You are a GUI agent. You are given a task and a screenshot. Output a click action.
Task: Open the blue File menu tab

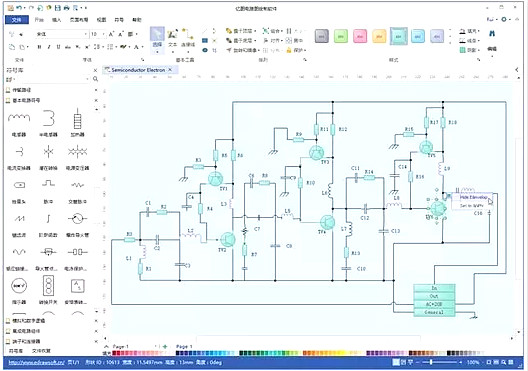click(x=16, y=20)
